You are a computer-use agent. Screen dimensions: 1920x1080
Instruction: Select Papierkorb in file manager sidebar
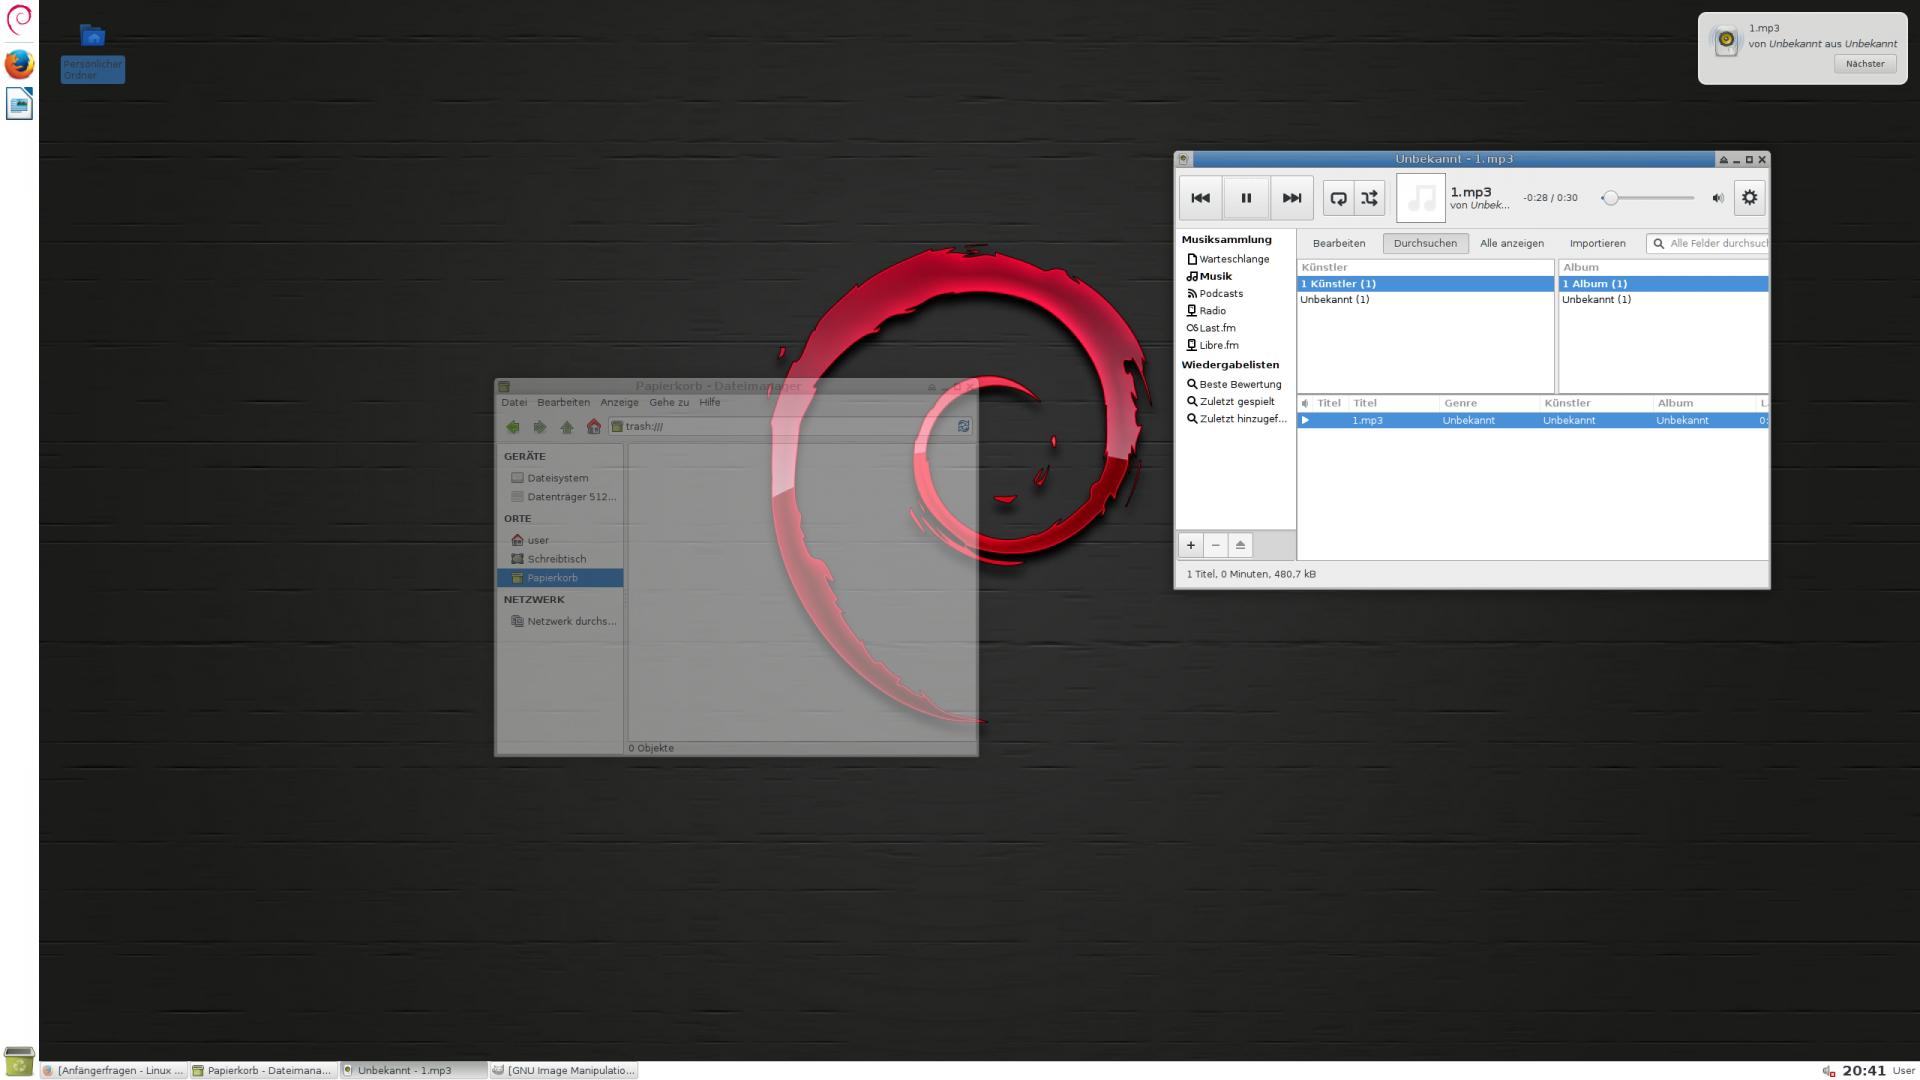(x=559, y=578)
